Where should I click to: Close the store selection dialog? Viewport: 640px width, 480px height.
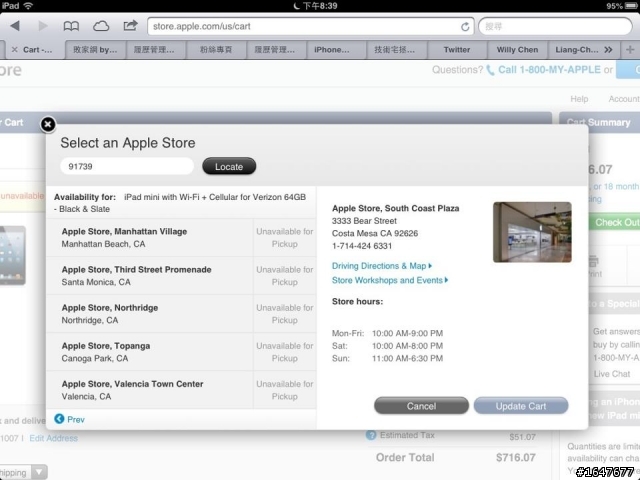(x=48, y=124)
